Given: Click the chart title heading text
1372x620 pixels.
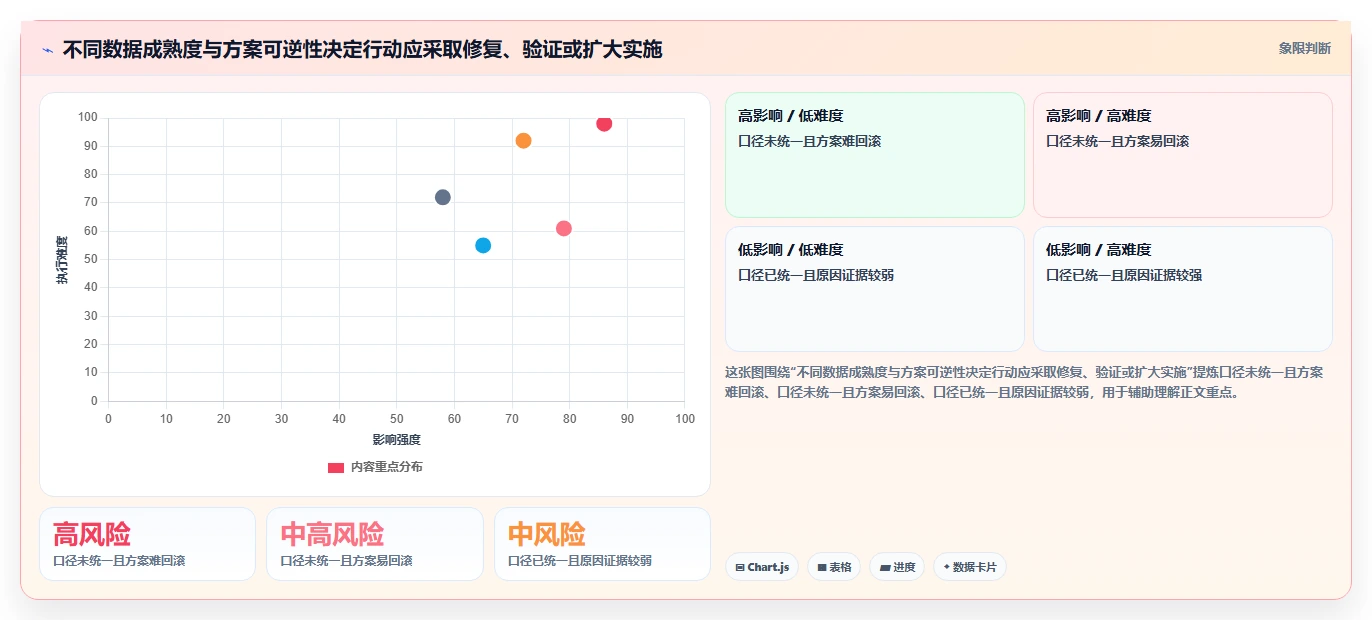Looking at the screenshot, I should [x=362, y=49].
